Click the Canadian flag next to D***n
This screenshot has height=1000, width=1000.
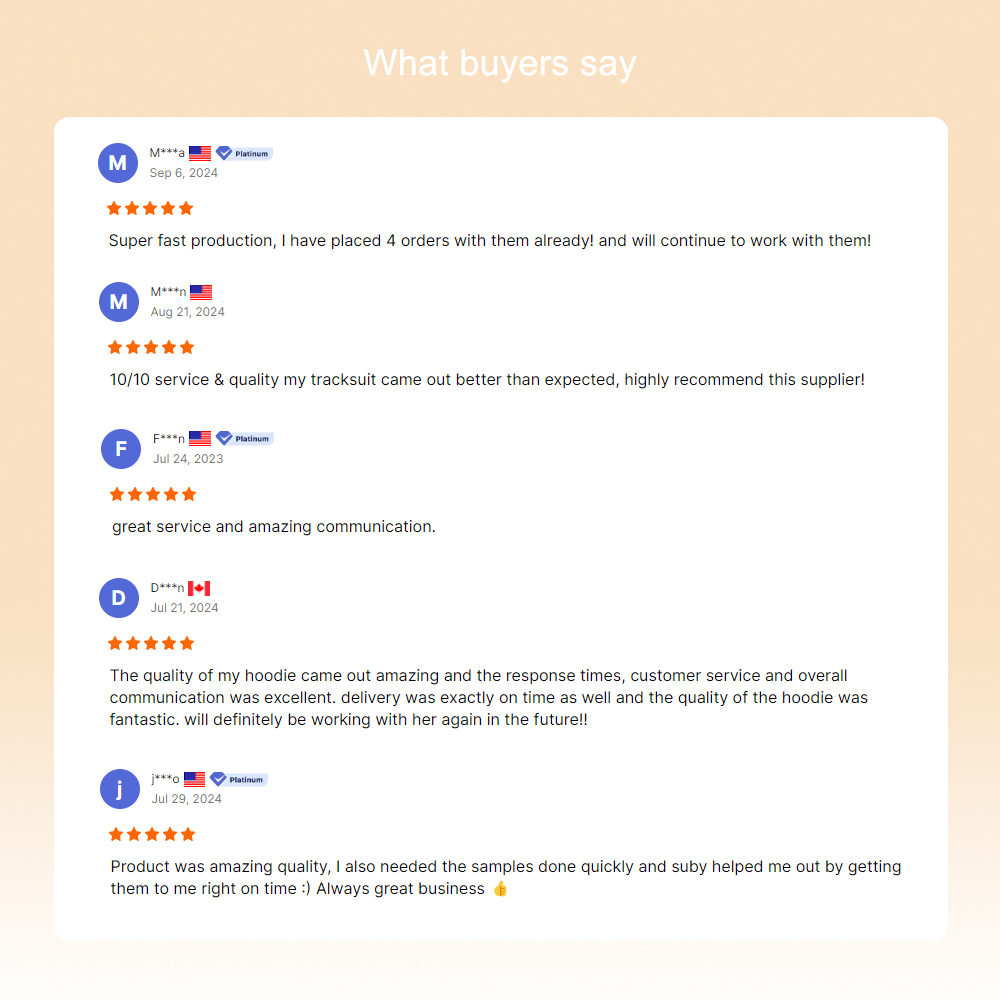(199, 588)
